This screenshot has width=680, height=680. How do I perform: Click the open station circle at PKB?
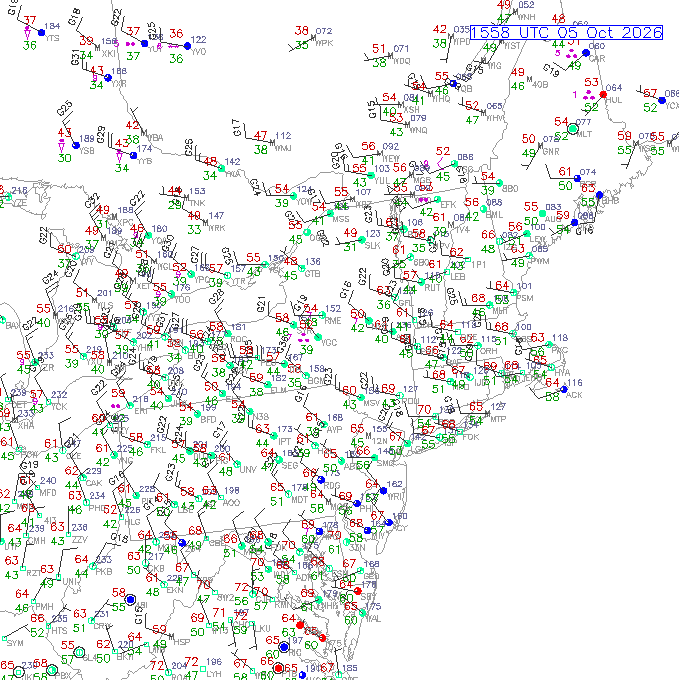[92, 566]
